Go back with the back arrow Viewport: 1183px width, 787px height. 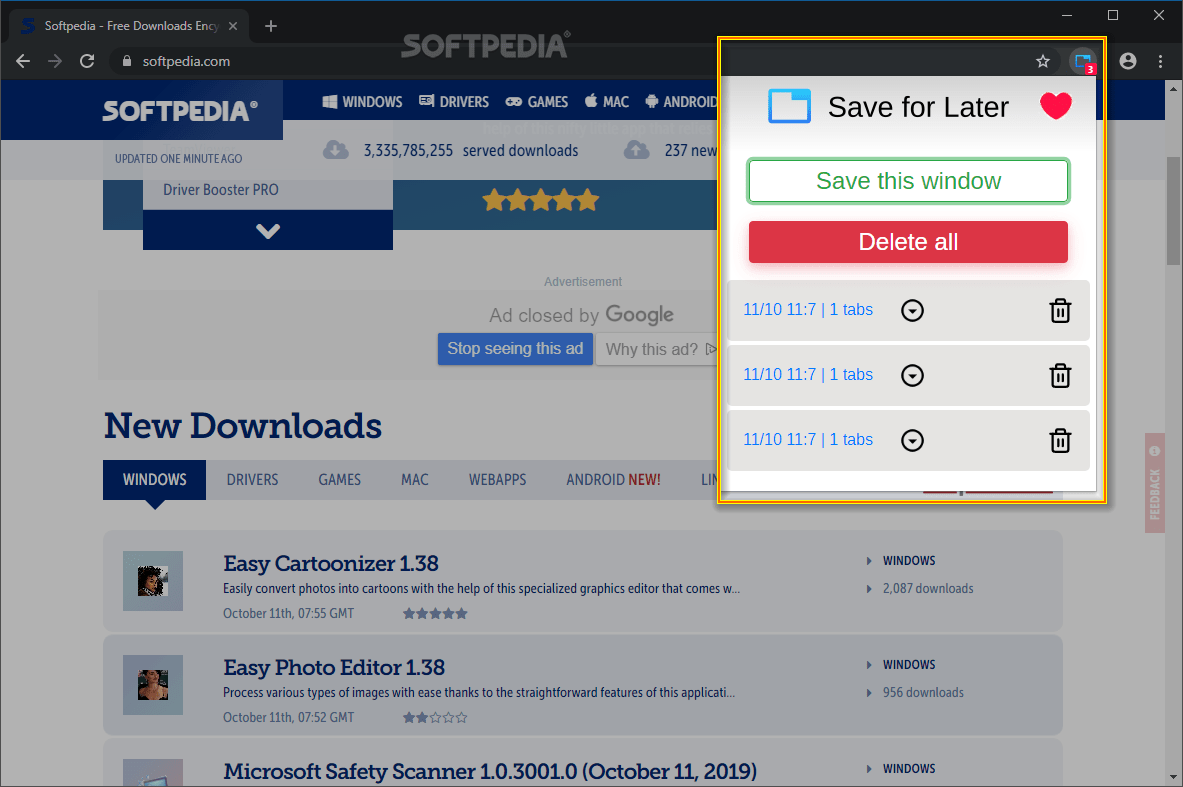pyautogui.click(x=23, y=61)
